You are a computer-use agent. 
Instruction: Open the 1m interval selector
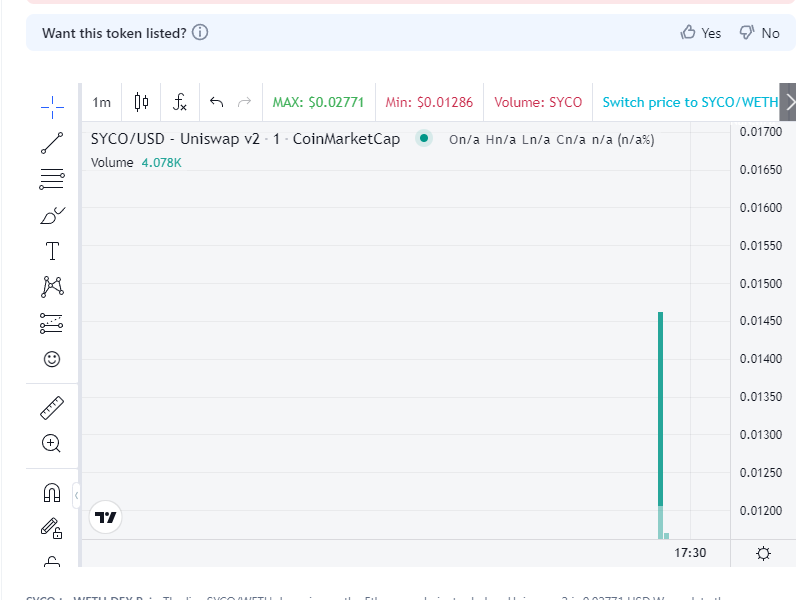[x=100, y=102]
